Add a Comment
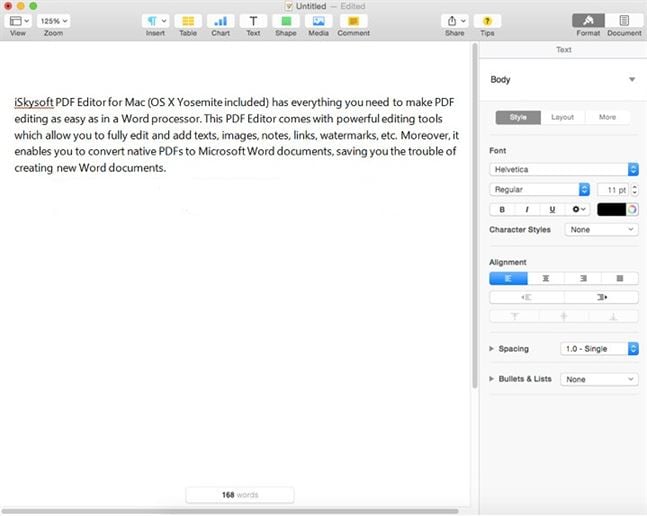 click(353, 21)
